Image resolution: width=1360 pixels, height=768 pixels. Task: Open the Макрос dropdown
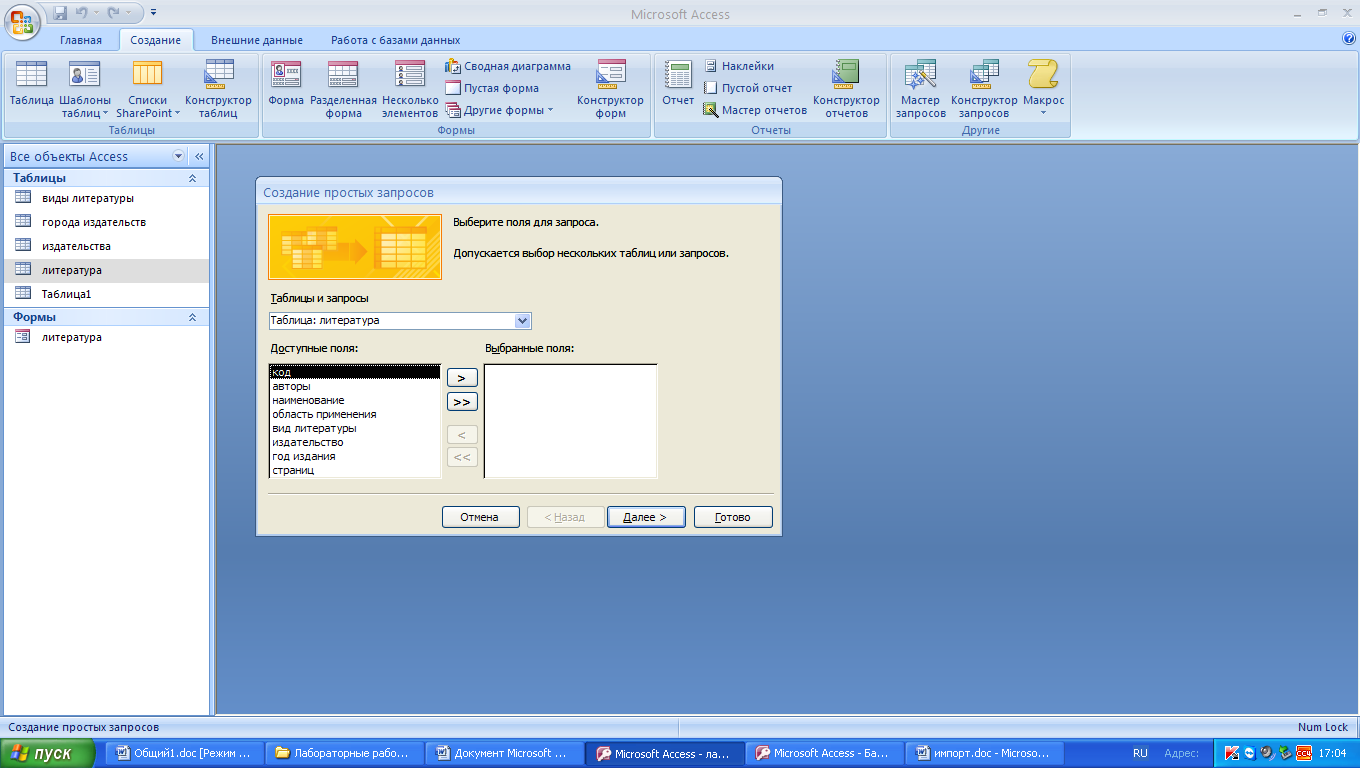click(x=1043, y=88)
